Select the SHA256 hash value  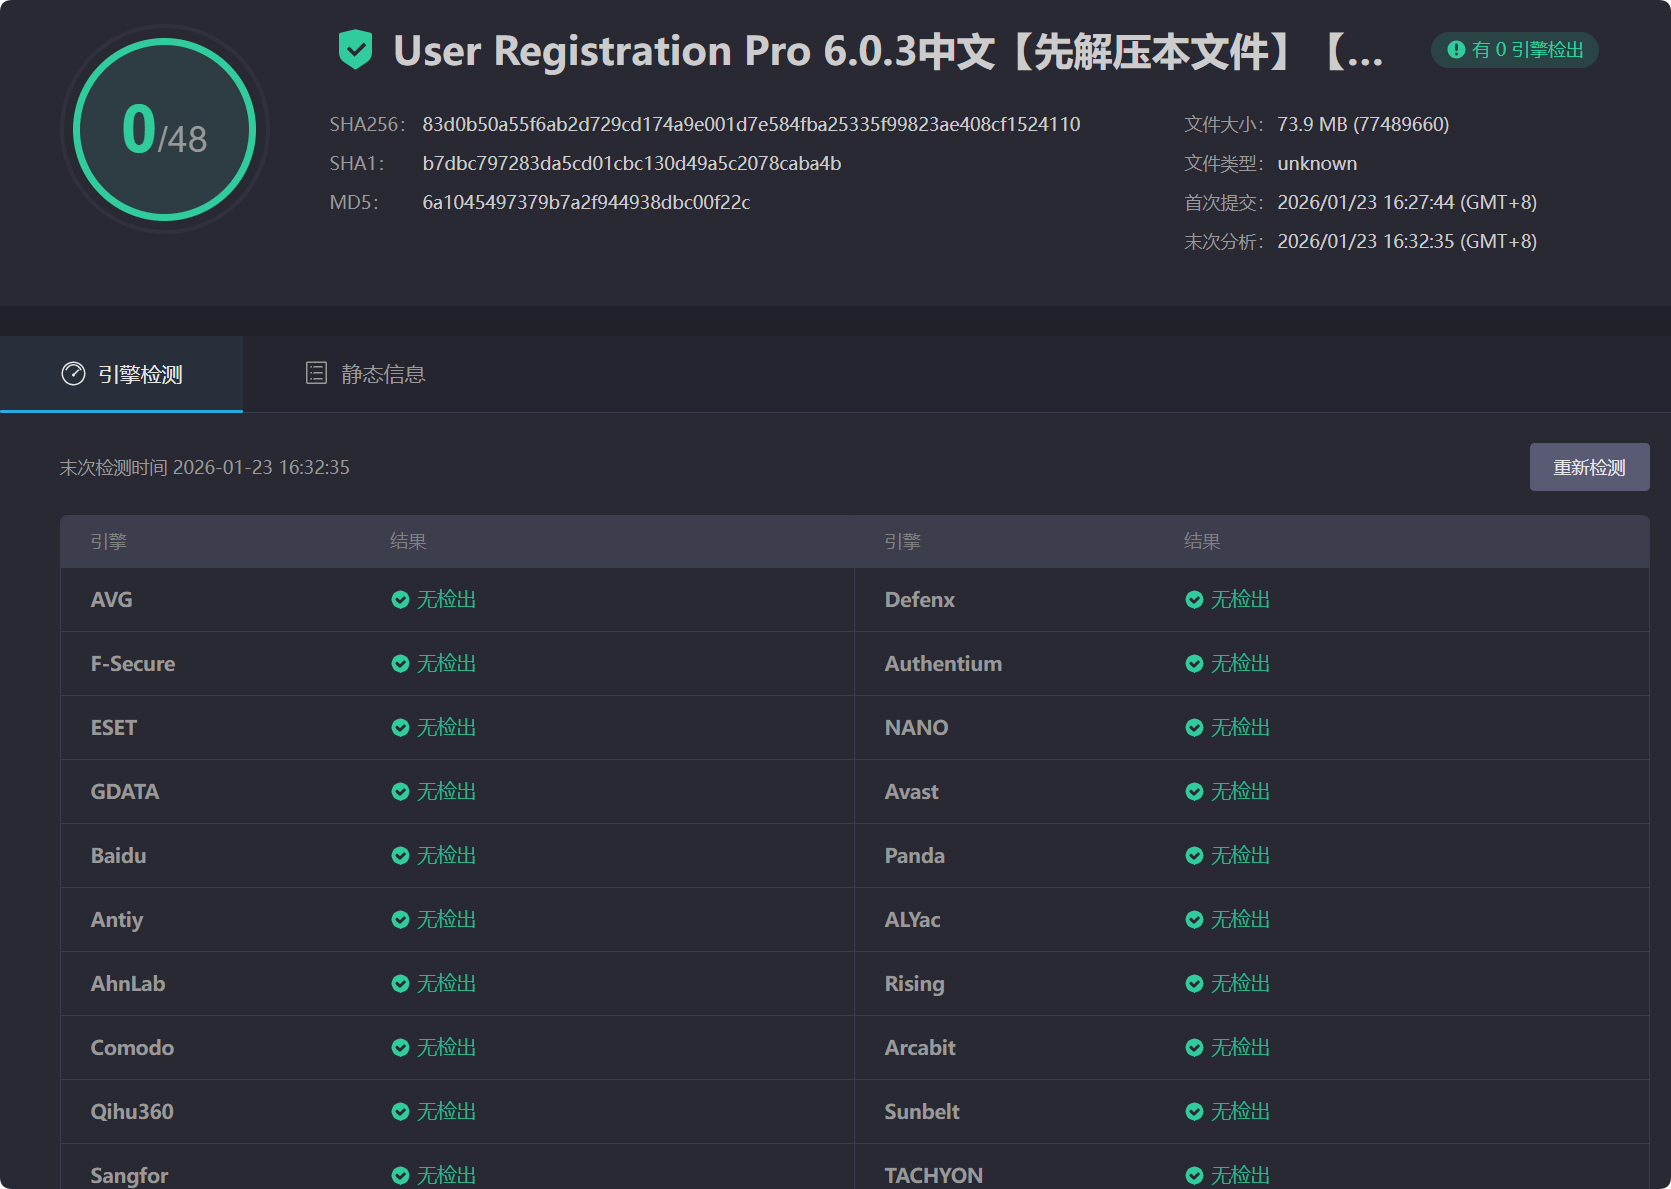tap(751, 124)
